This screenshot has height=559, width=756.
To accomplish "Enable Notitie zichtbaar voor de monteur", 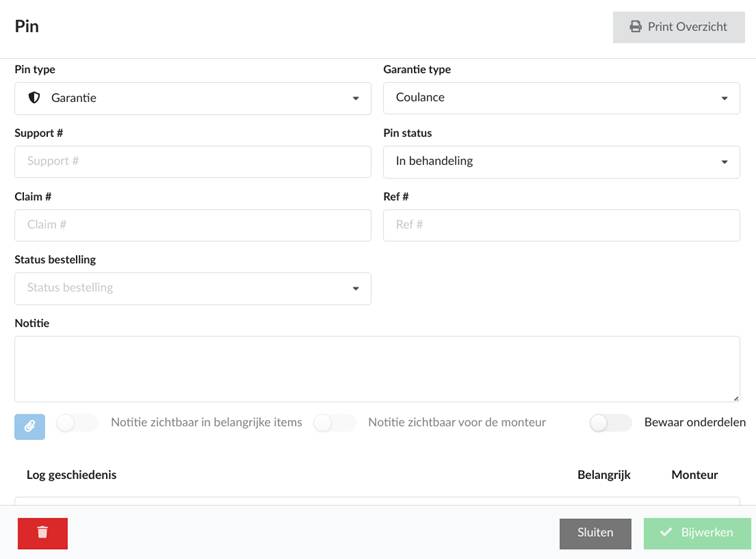I will coord(334,423).
